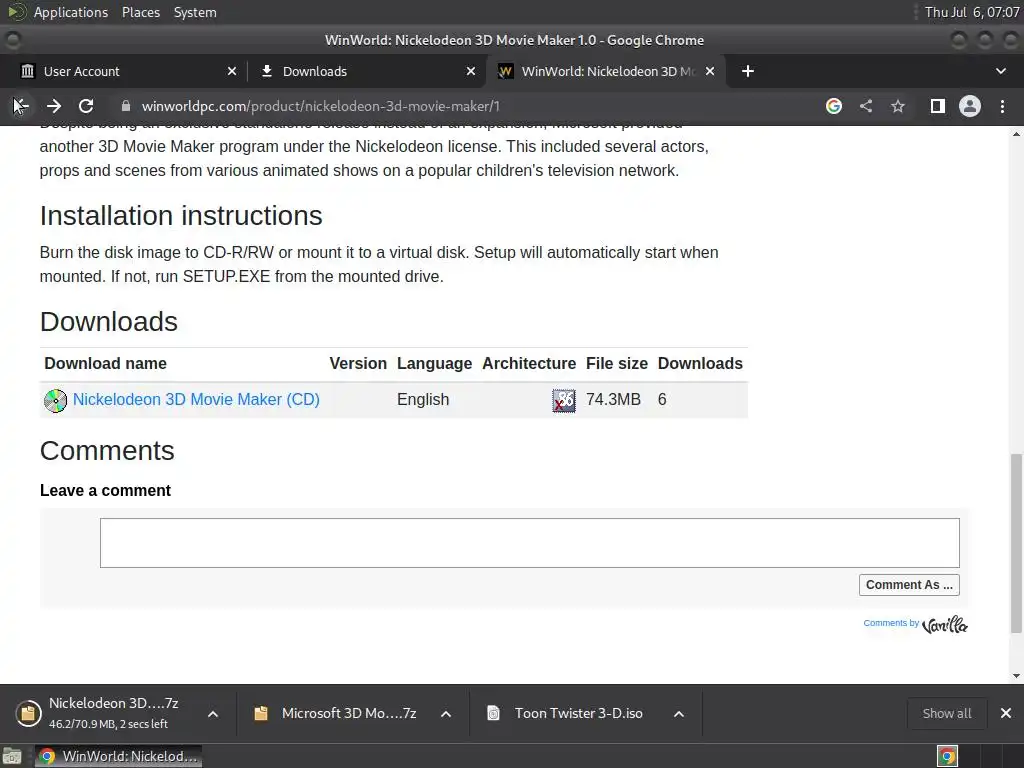The height and width of the screenshot is (768, 1024).
Task: Expand options for Microsoft 3D Mo .7z download
Action: (446, 714)
